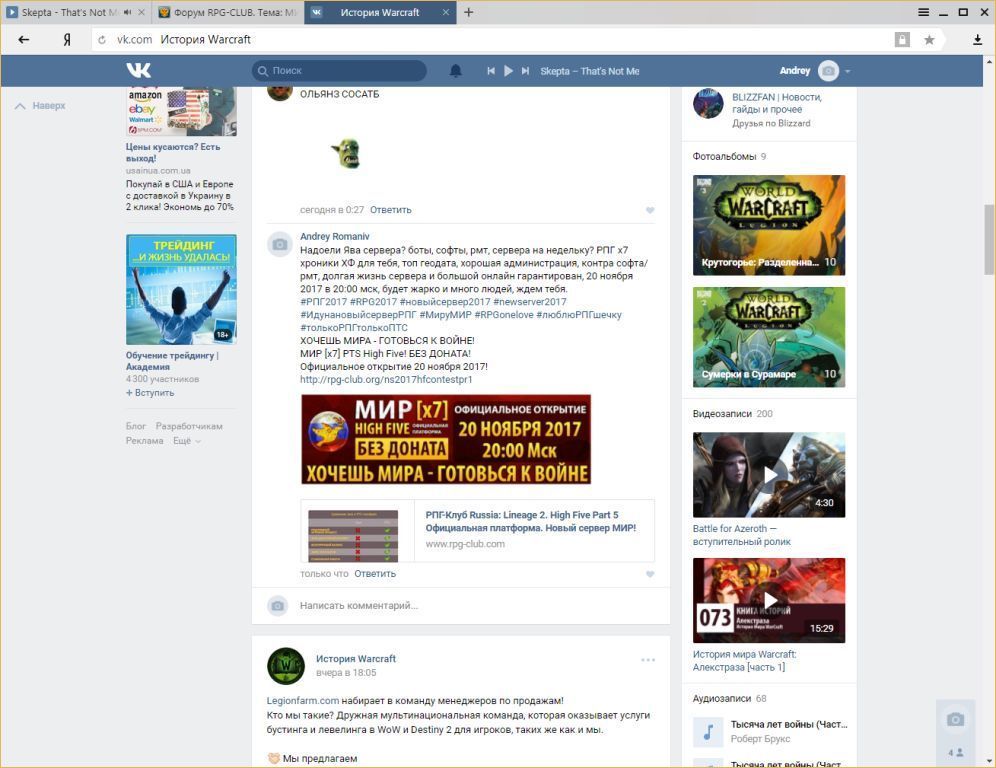Go back with the browser back arrow

[24, 39]
